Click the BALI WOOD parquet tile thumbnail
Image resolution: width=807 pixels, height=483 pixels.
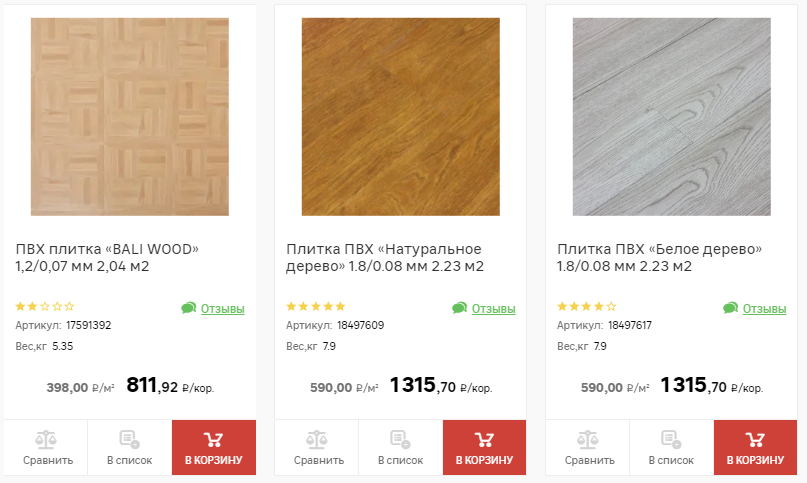coord(130,117)
